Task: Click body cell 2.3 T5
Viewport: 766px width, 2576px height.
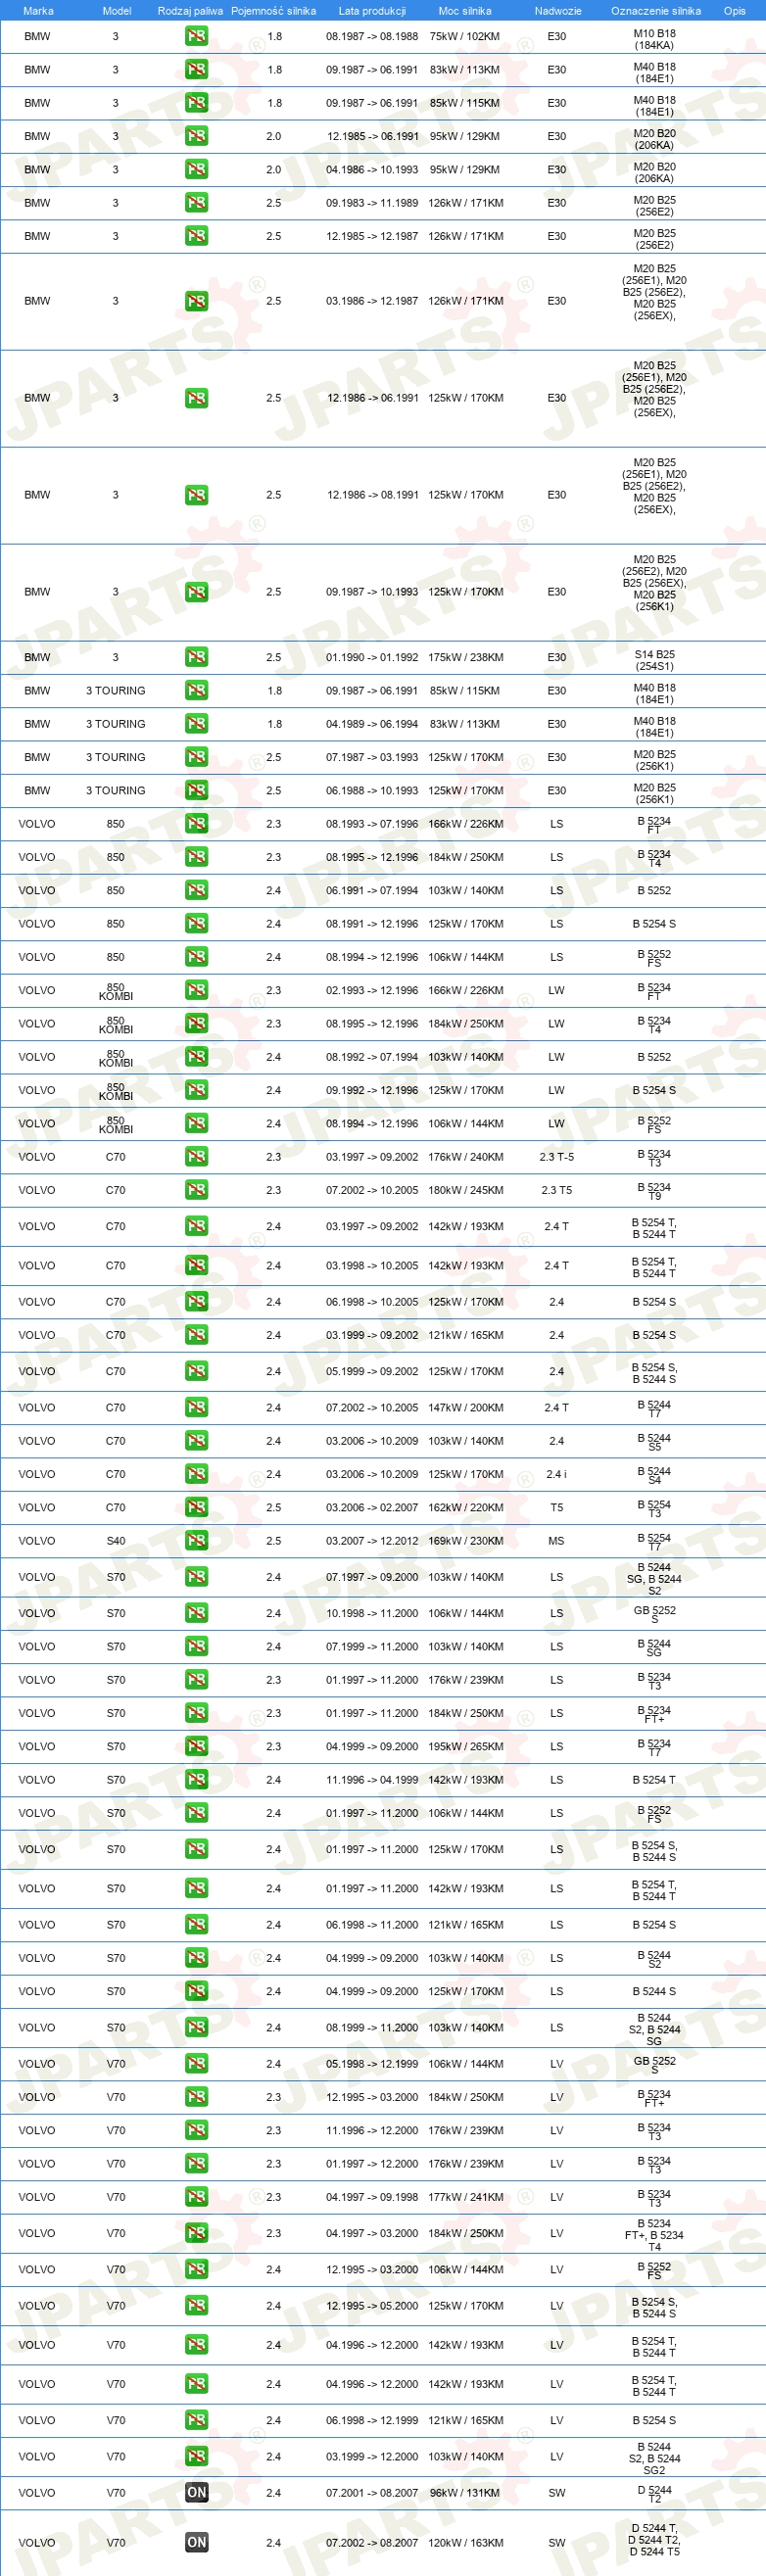Action: [x=557, y=1190]
